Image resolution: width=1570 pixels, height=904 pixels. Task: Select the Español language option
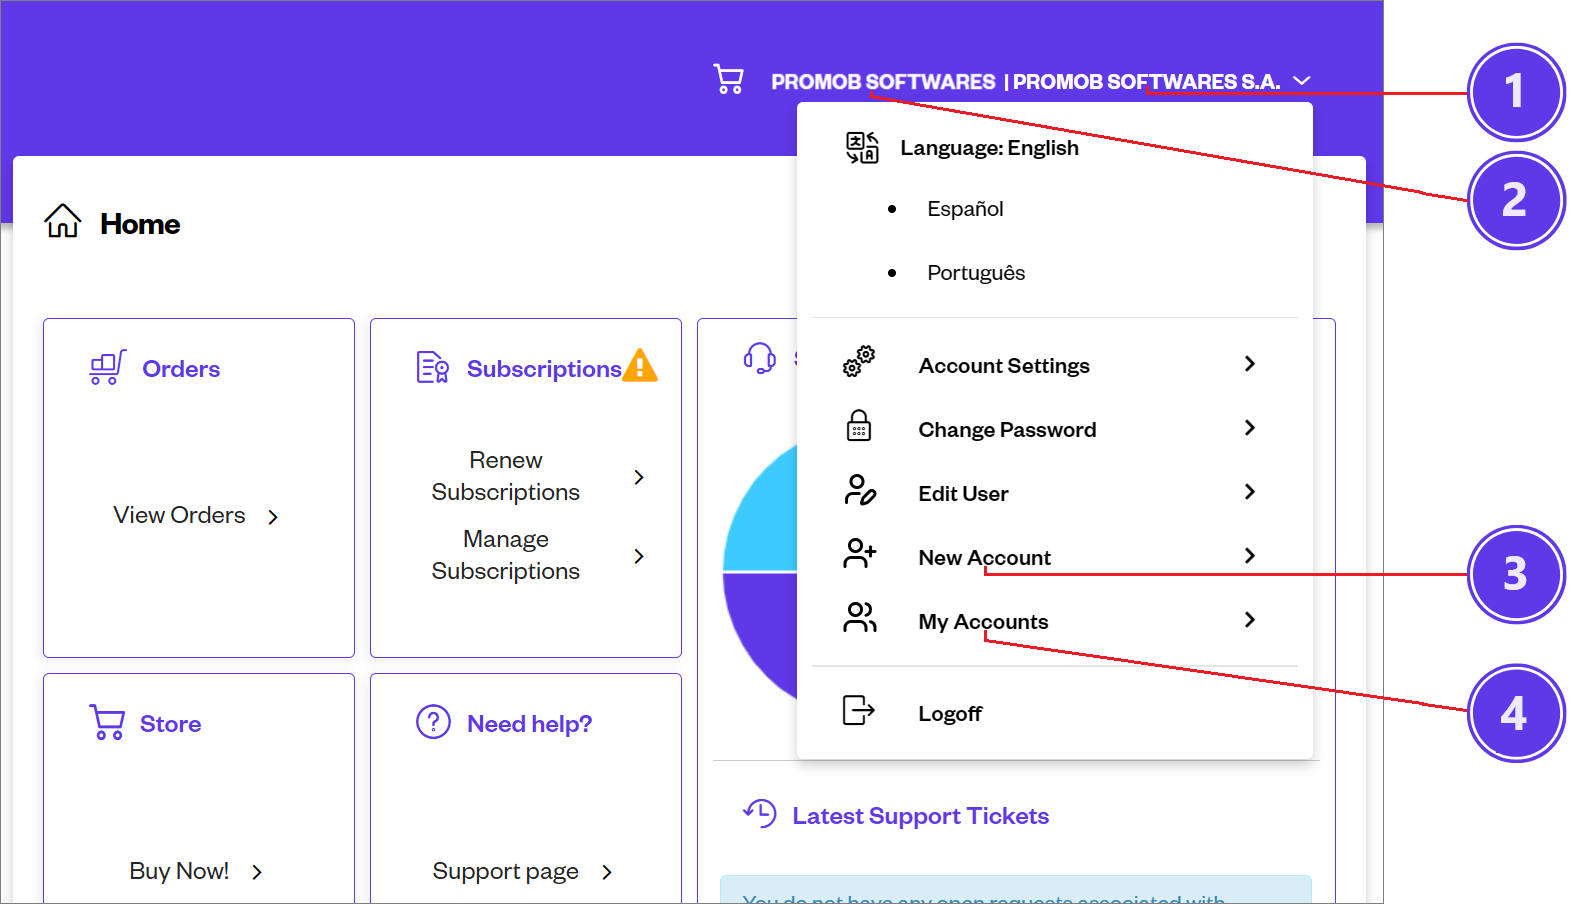(965, 208)
